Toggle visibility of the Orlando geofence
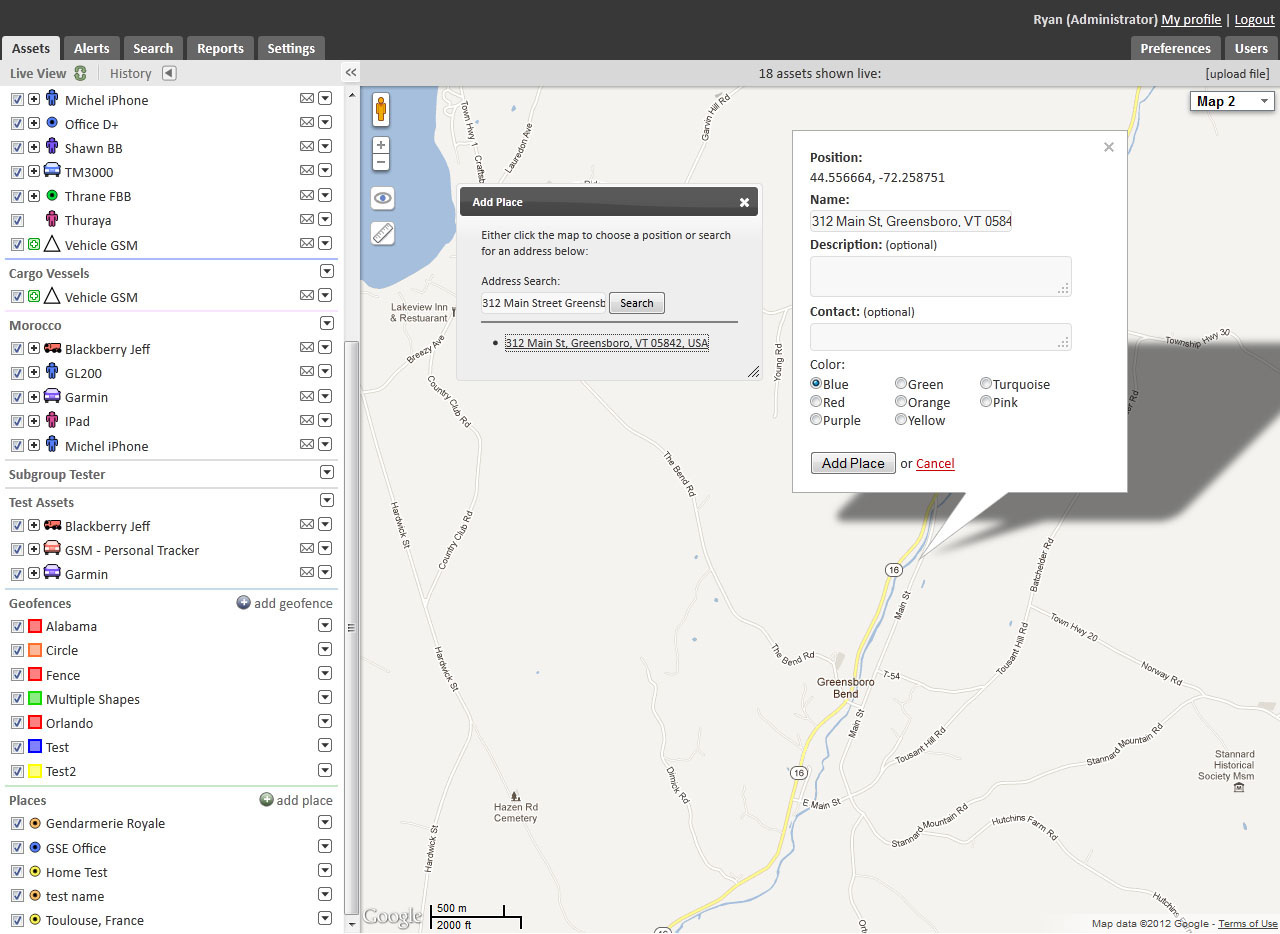The image size is (1280, 934). click(x=17, y=722)
